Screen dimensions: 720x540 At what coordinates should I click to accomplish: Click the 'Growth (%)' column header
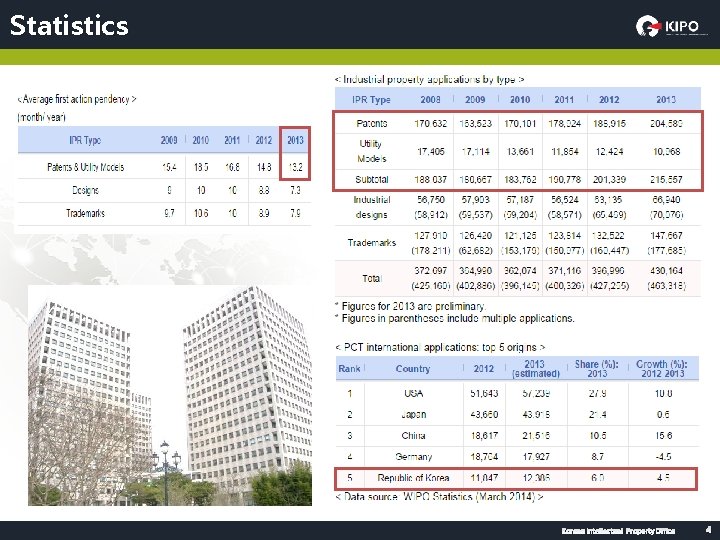tap(662, 369)
